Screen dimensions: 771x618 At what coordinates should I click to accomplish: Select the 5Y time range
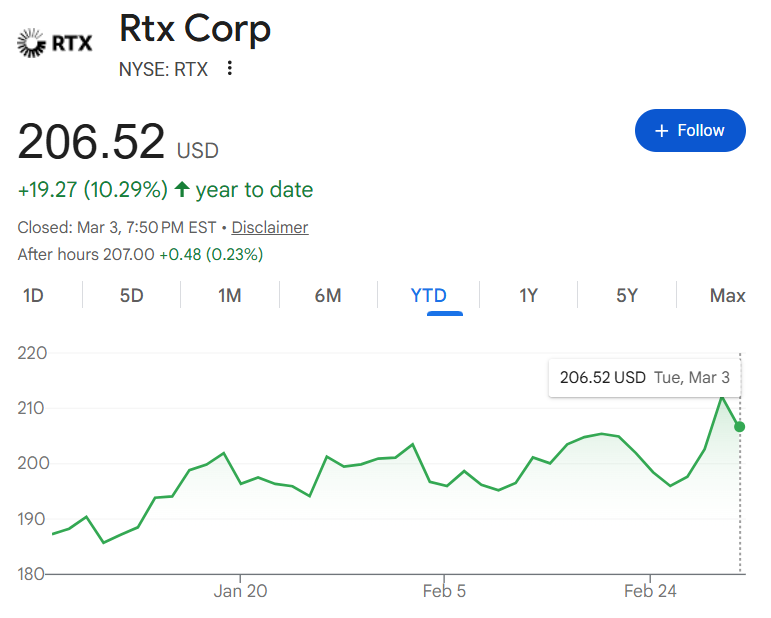(627, 295)
